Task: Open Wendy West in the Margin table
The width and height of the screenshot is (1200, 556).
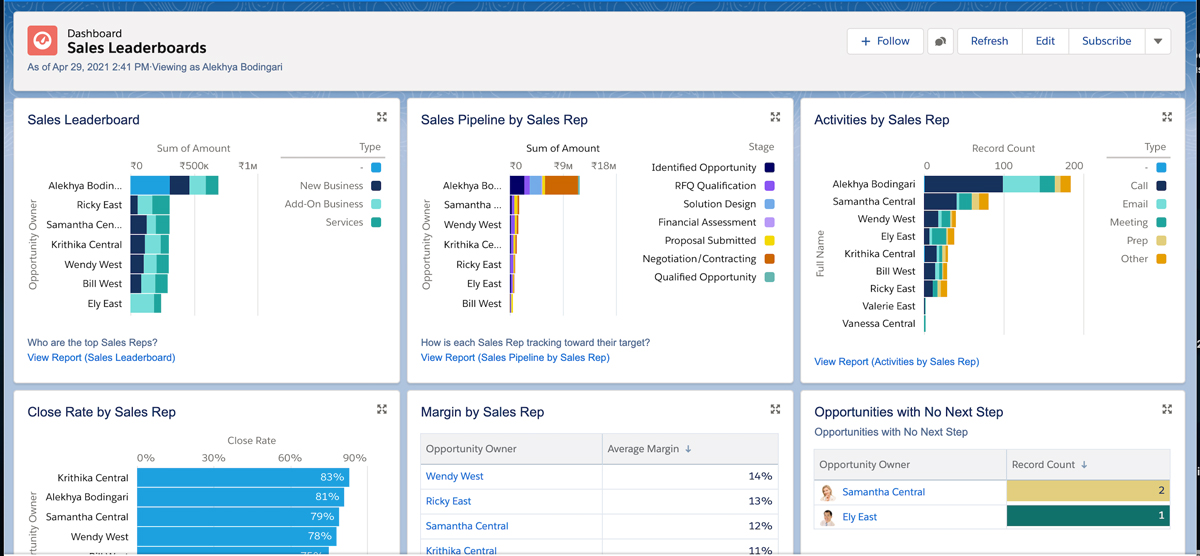Action: pos(454,477)
